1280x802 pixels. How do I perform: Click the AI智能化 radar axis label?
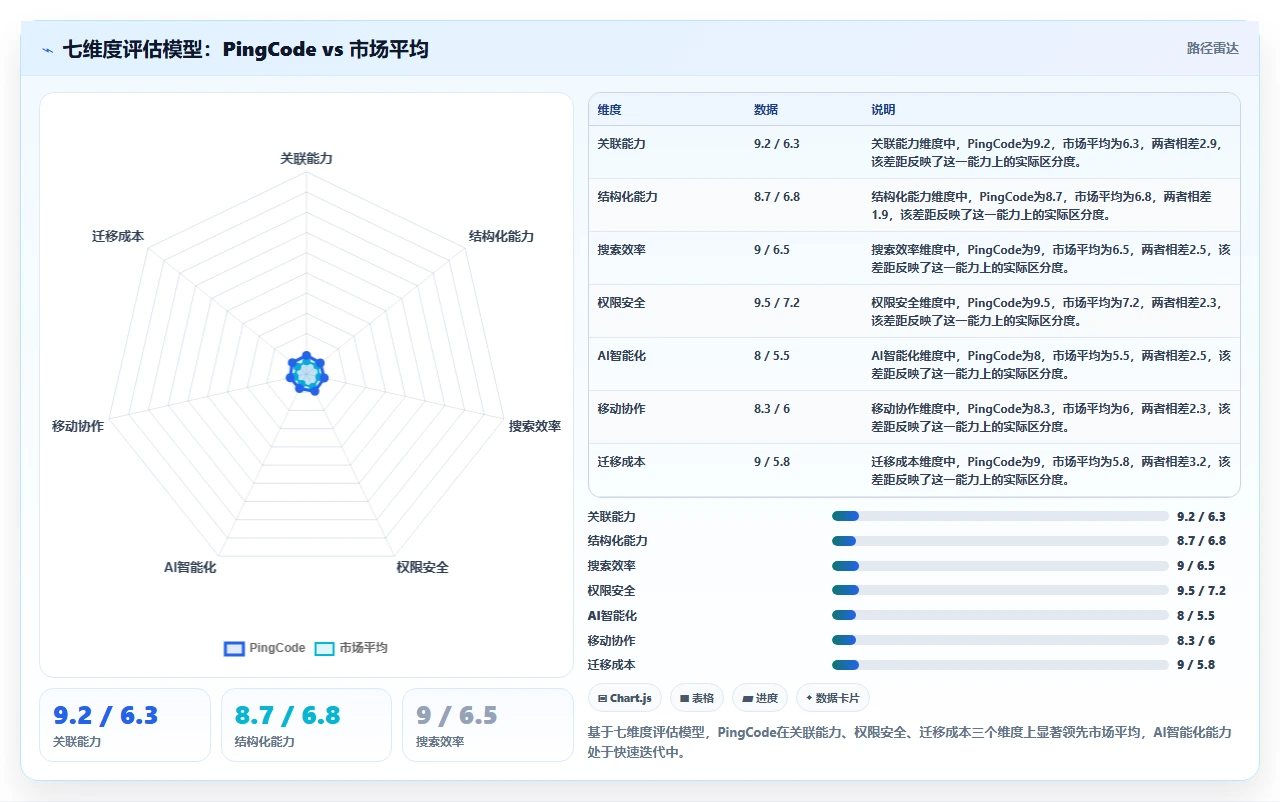point(190,568)
